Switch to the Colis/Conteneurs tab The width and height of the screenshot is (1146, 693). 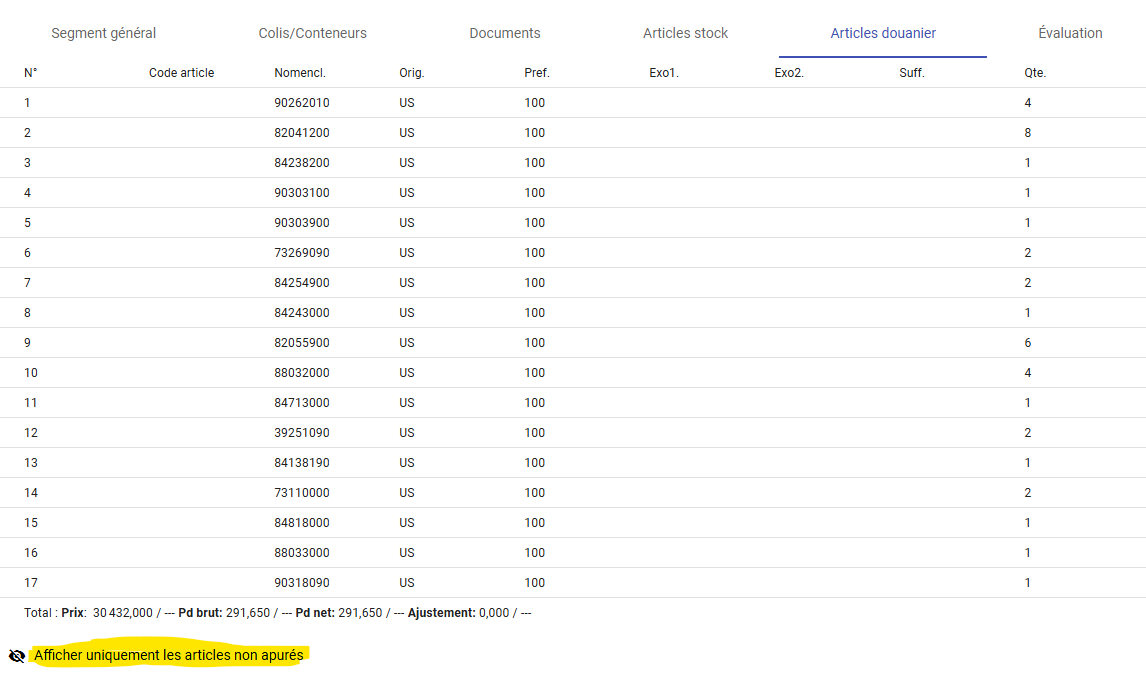point(312,33)
